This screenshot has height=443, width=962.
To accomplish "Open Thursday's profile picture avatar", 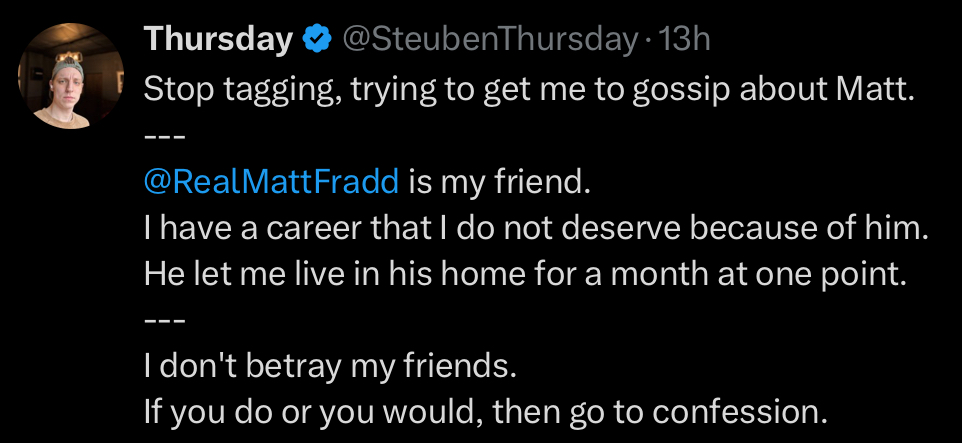I will point(72,75).
